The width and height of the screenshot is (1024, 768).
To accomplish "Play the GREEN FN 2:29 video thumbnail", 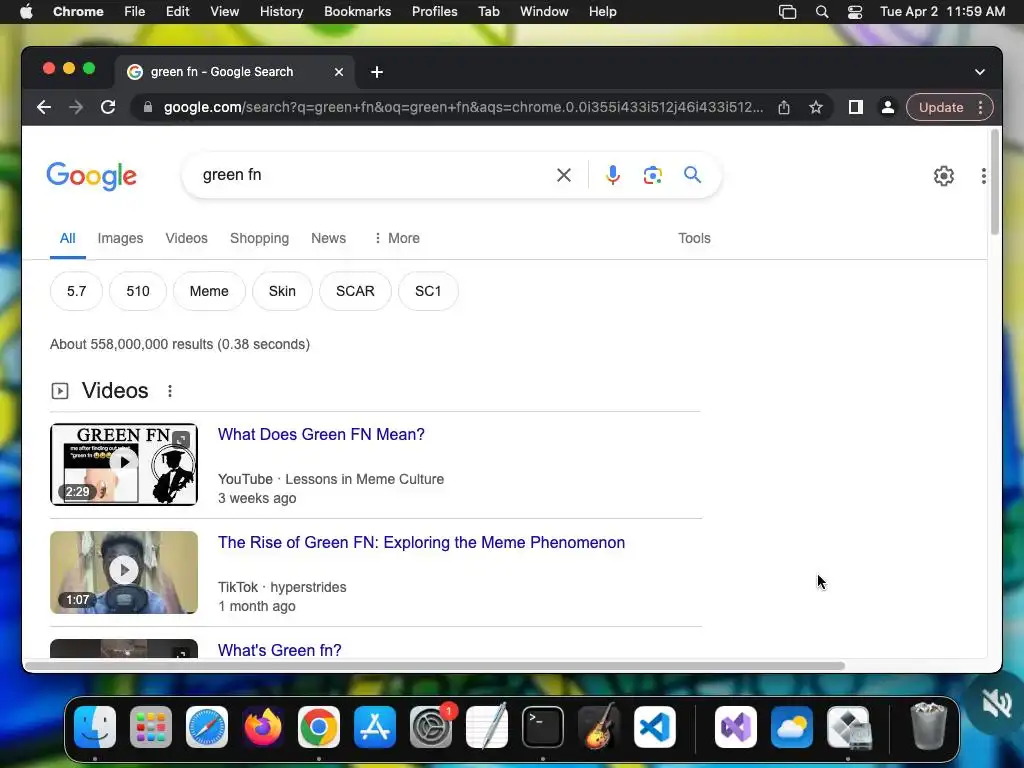I will tap(124, 464).
